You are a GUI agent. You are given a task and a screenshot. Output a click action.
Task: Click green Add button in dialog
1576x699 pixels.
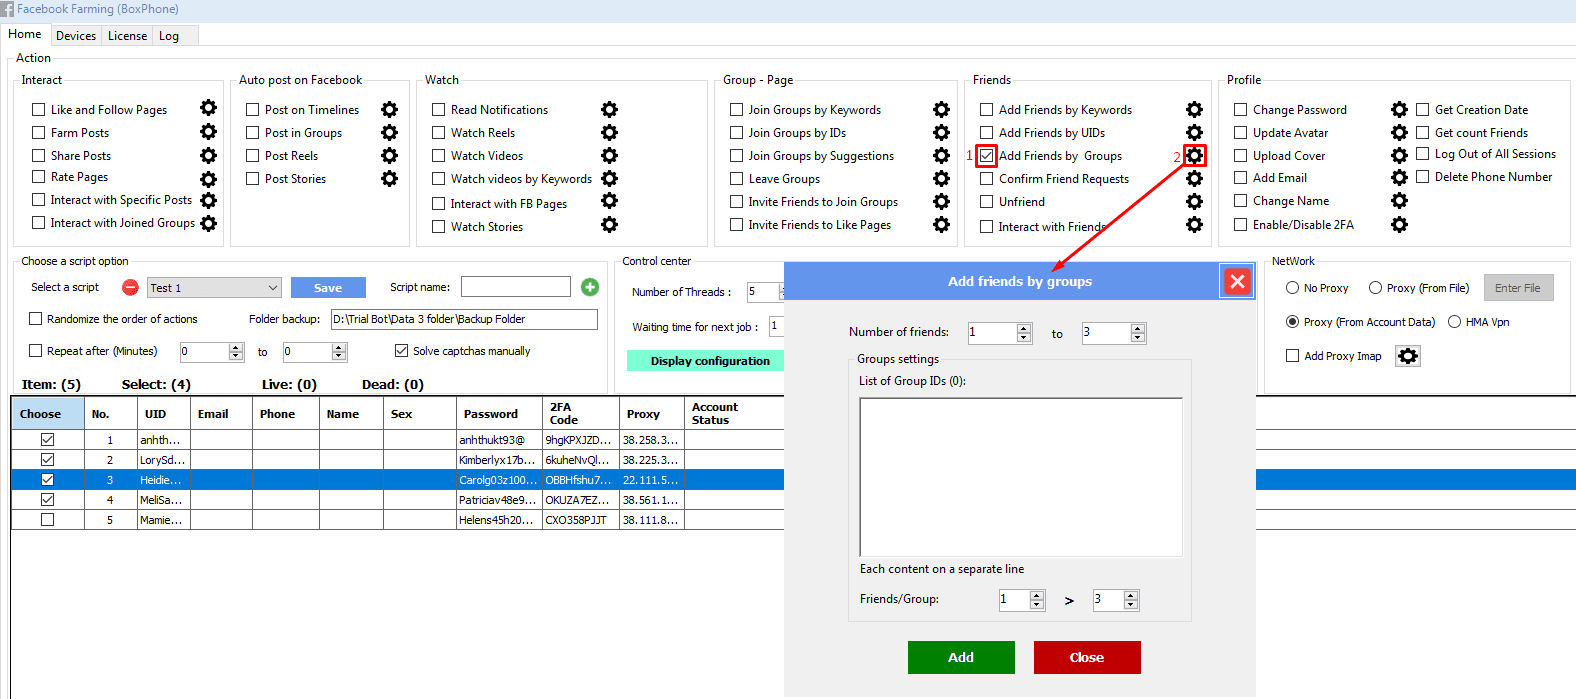961,657
